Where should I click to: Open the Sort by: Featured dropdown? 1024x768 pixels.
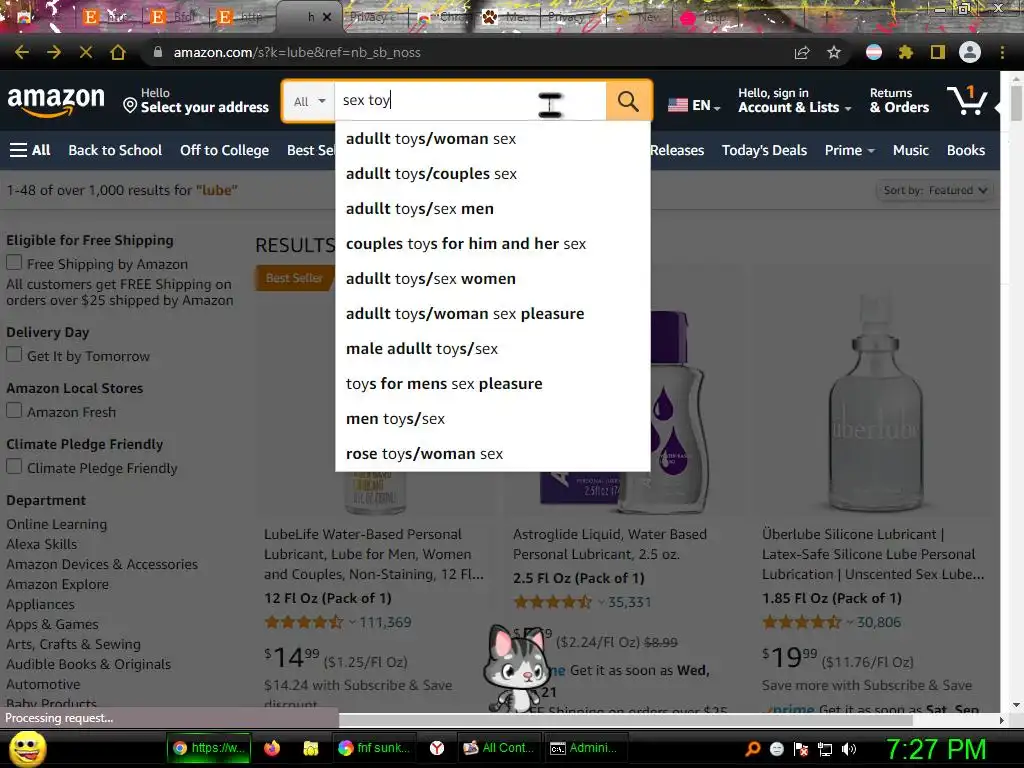934,190
